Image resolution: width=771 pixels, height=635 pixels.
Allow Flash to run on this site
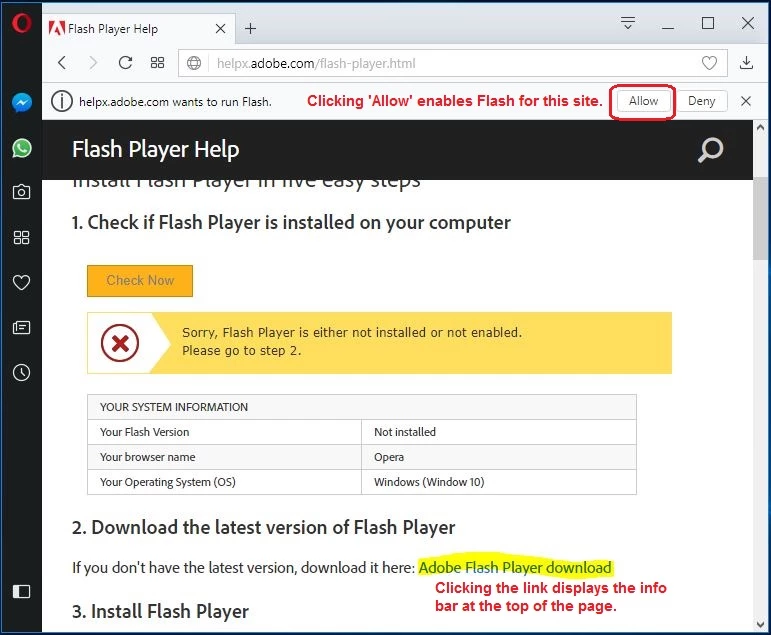(643, 101)
